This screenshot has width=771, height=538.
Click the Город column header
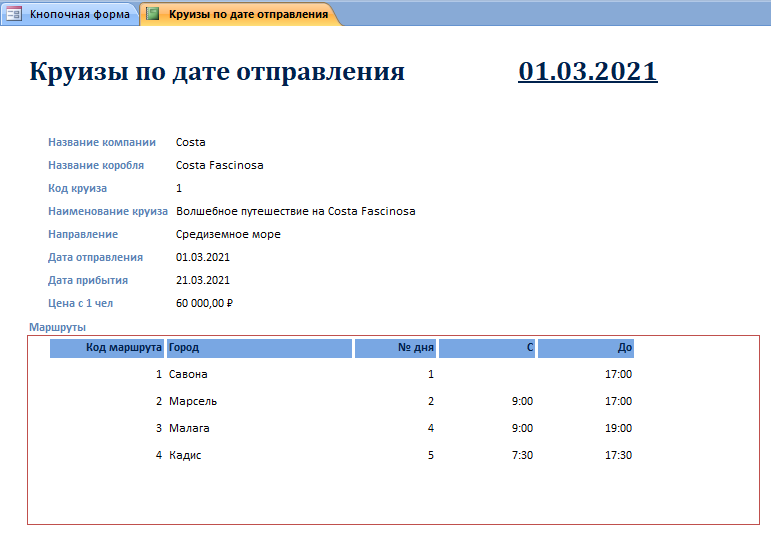point(259,348)
